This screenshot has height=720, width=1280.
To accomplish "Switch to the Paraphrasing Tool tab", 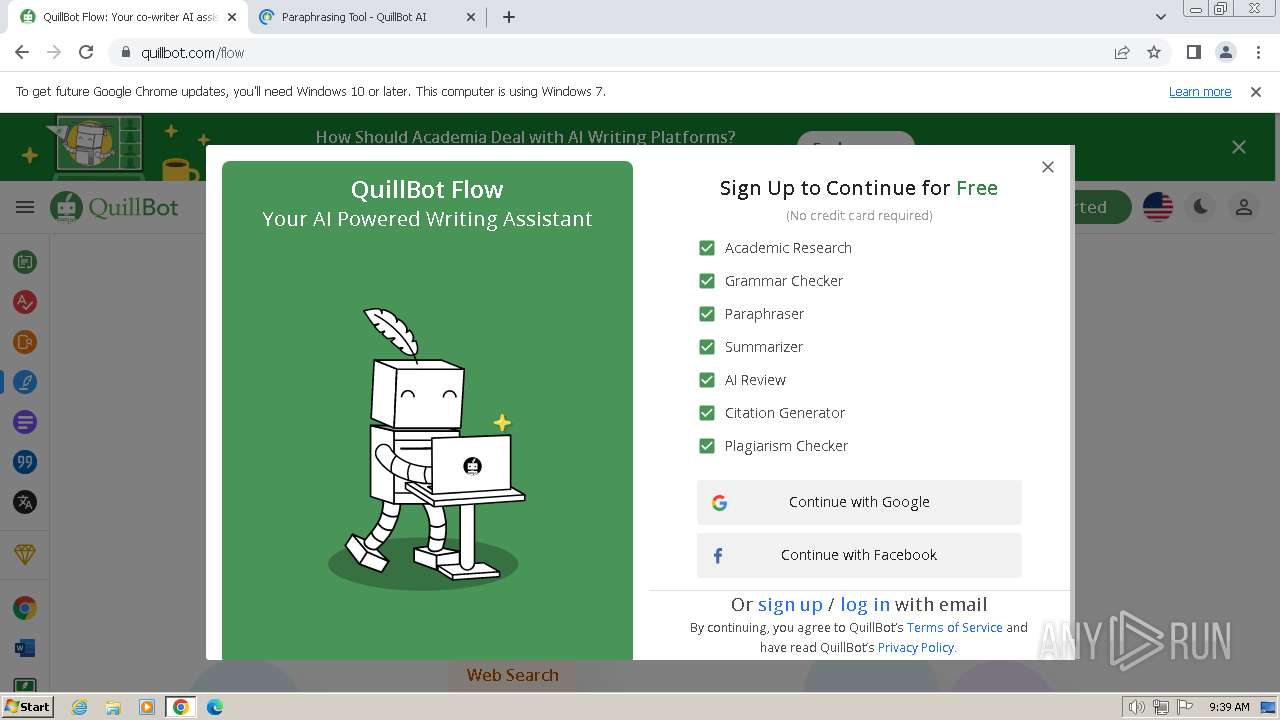I will click(x=365, y=17).
